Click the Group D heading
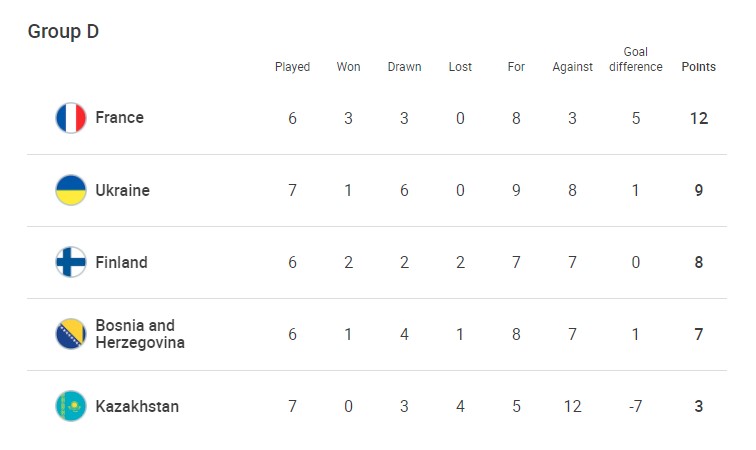This screenshot has width=756, height=450. (x=63, y=31)
